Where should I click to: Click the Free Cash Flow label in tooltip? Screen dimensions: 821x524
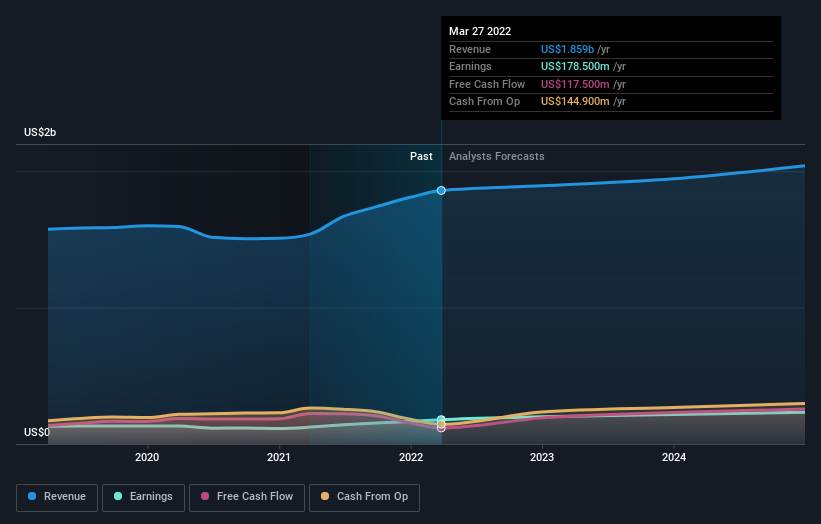click(487, 84)
